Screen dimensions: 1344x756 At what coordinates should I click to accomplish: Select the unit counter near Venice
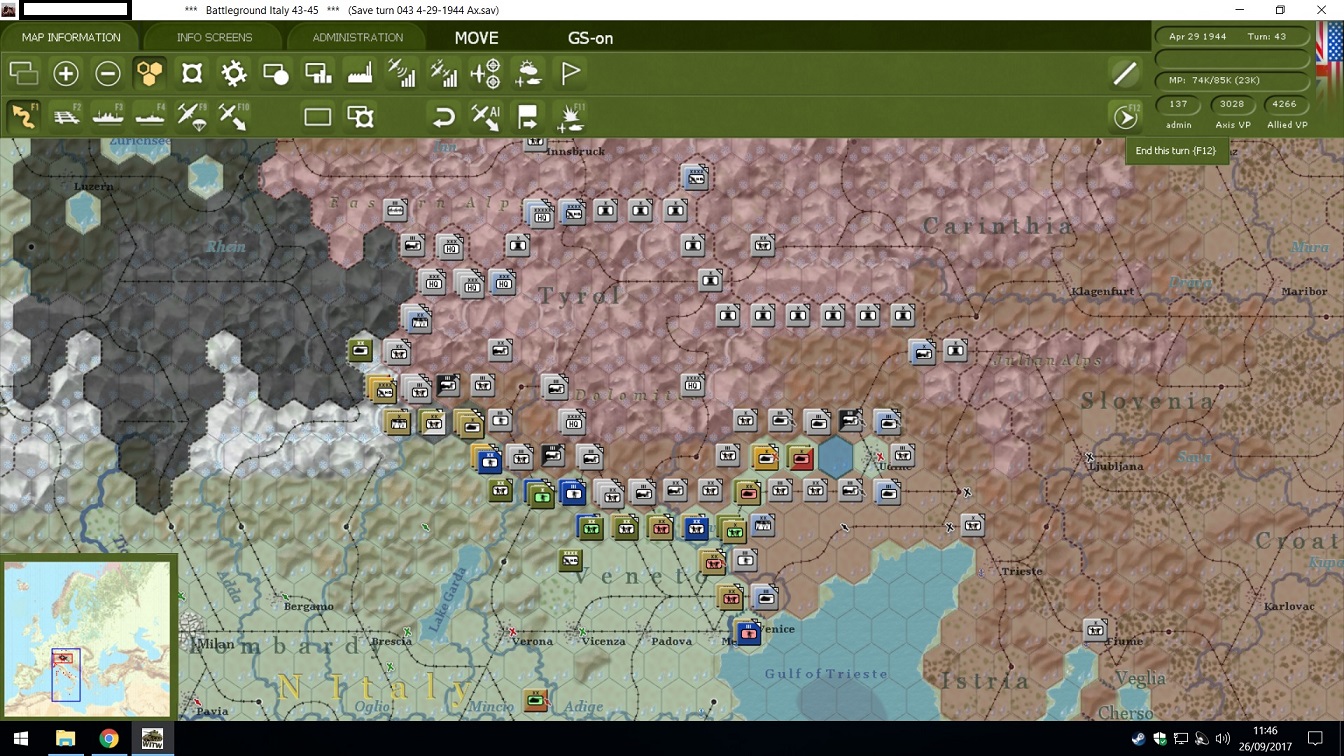coord(748,632)
